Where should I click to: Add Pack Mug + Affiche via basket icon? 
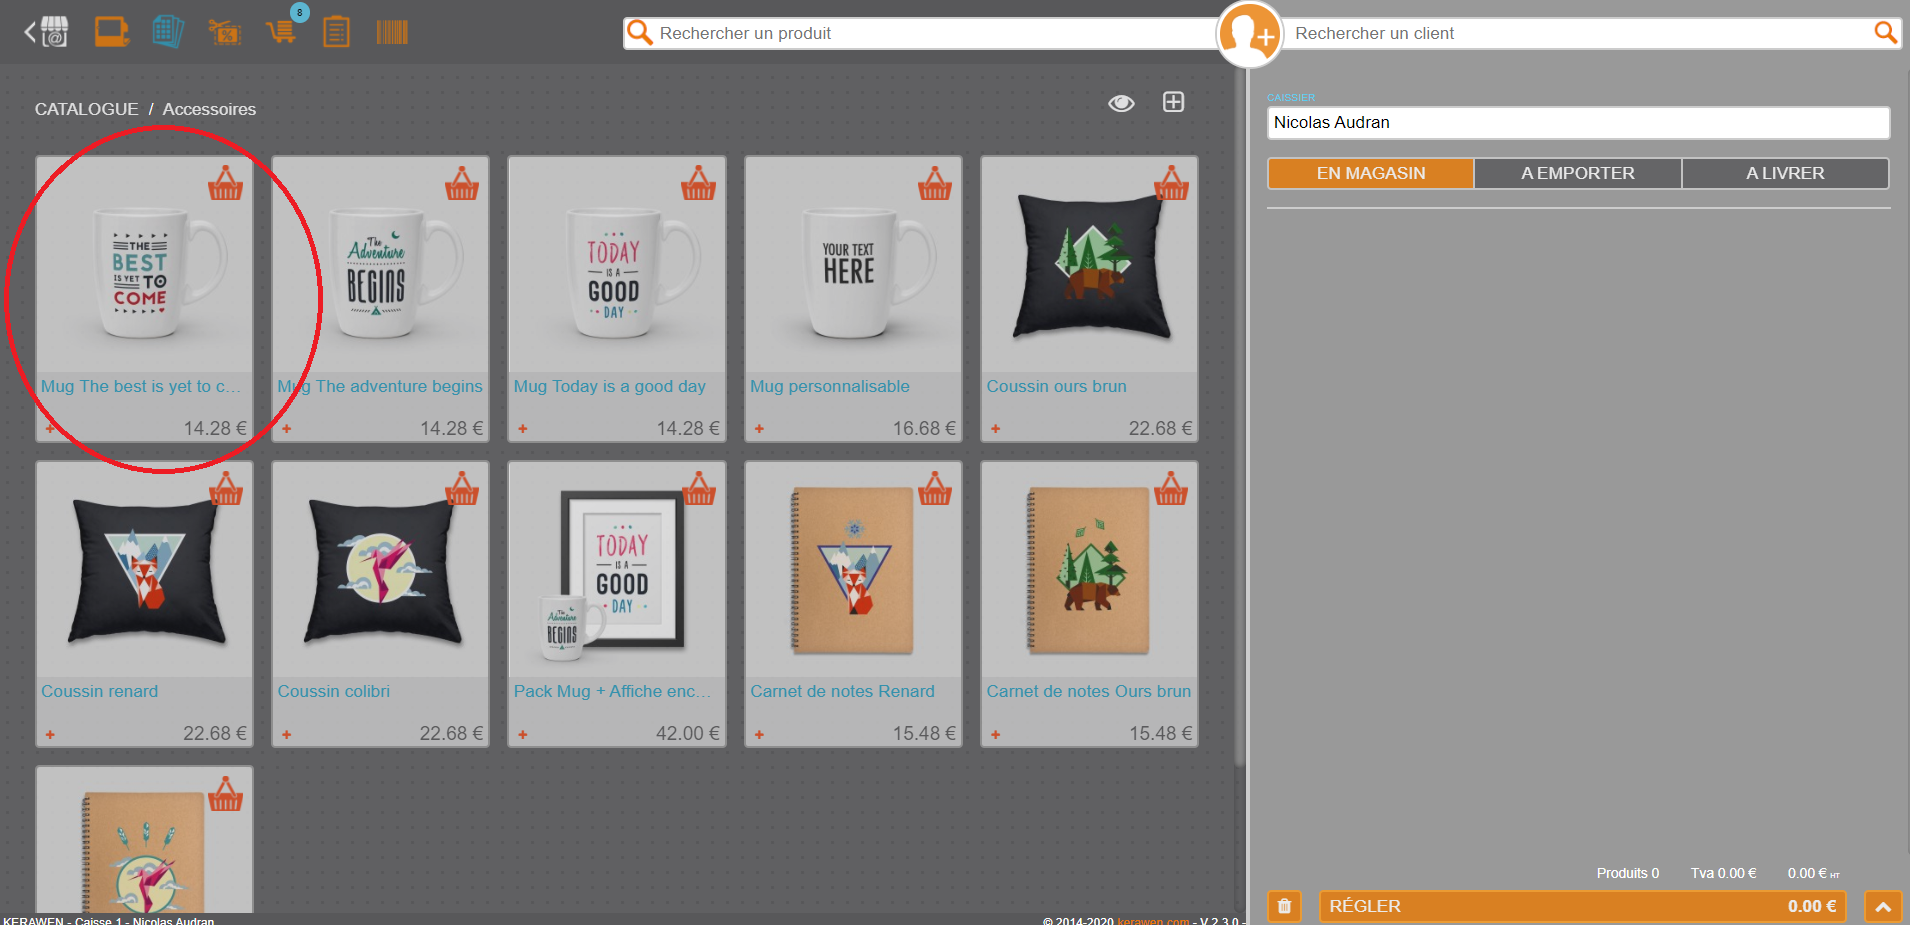point(698,488)
